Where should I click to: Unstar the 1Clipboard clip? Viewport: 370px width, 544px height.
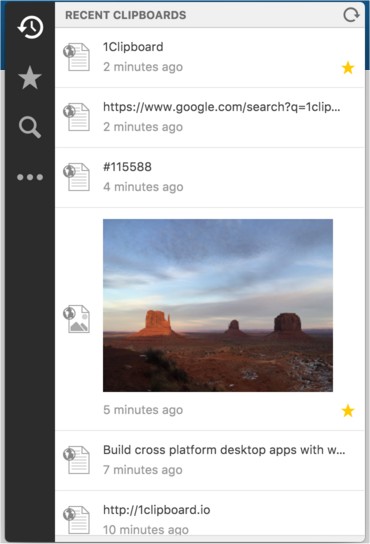(348, 68)
